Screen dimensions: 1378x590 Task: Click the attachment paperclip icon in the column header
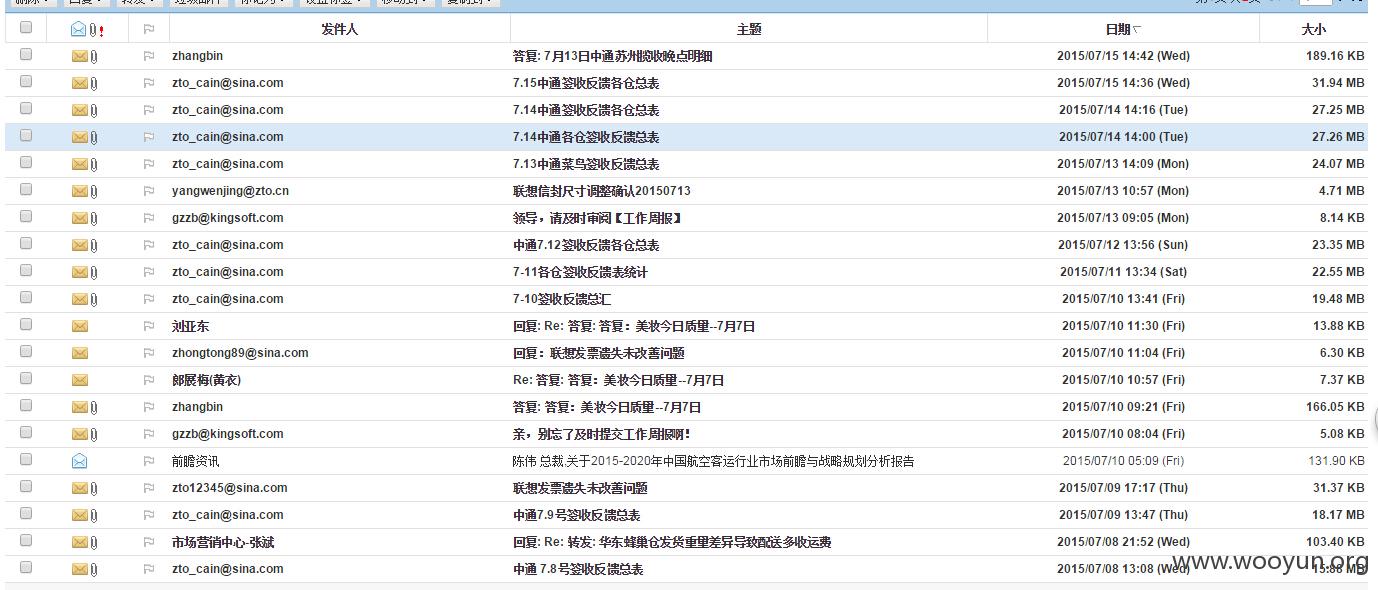point(93,29)
